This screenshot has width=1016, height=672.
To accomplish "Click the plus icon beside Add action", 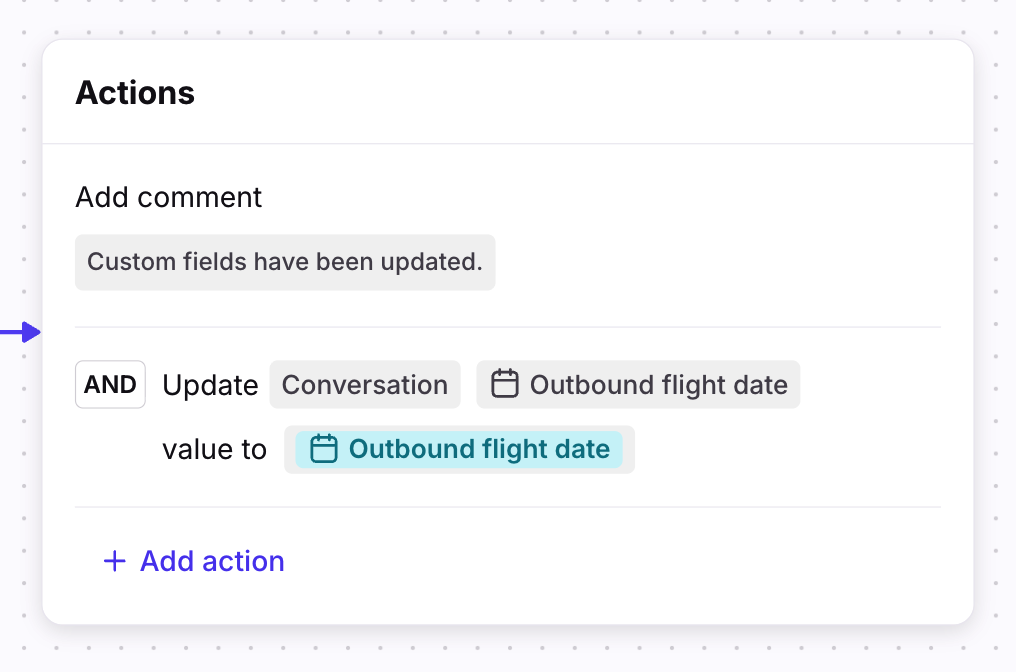I will click(x=115, y=562).
